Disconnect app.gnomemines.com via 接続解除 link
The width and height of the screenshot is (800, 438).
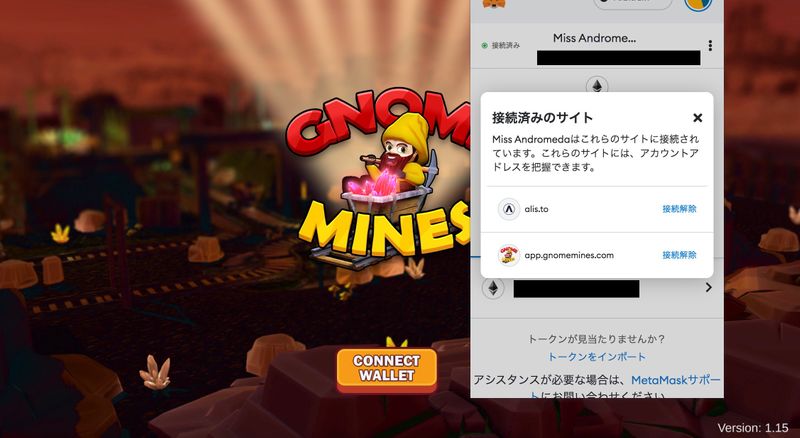[679, 255]
